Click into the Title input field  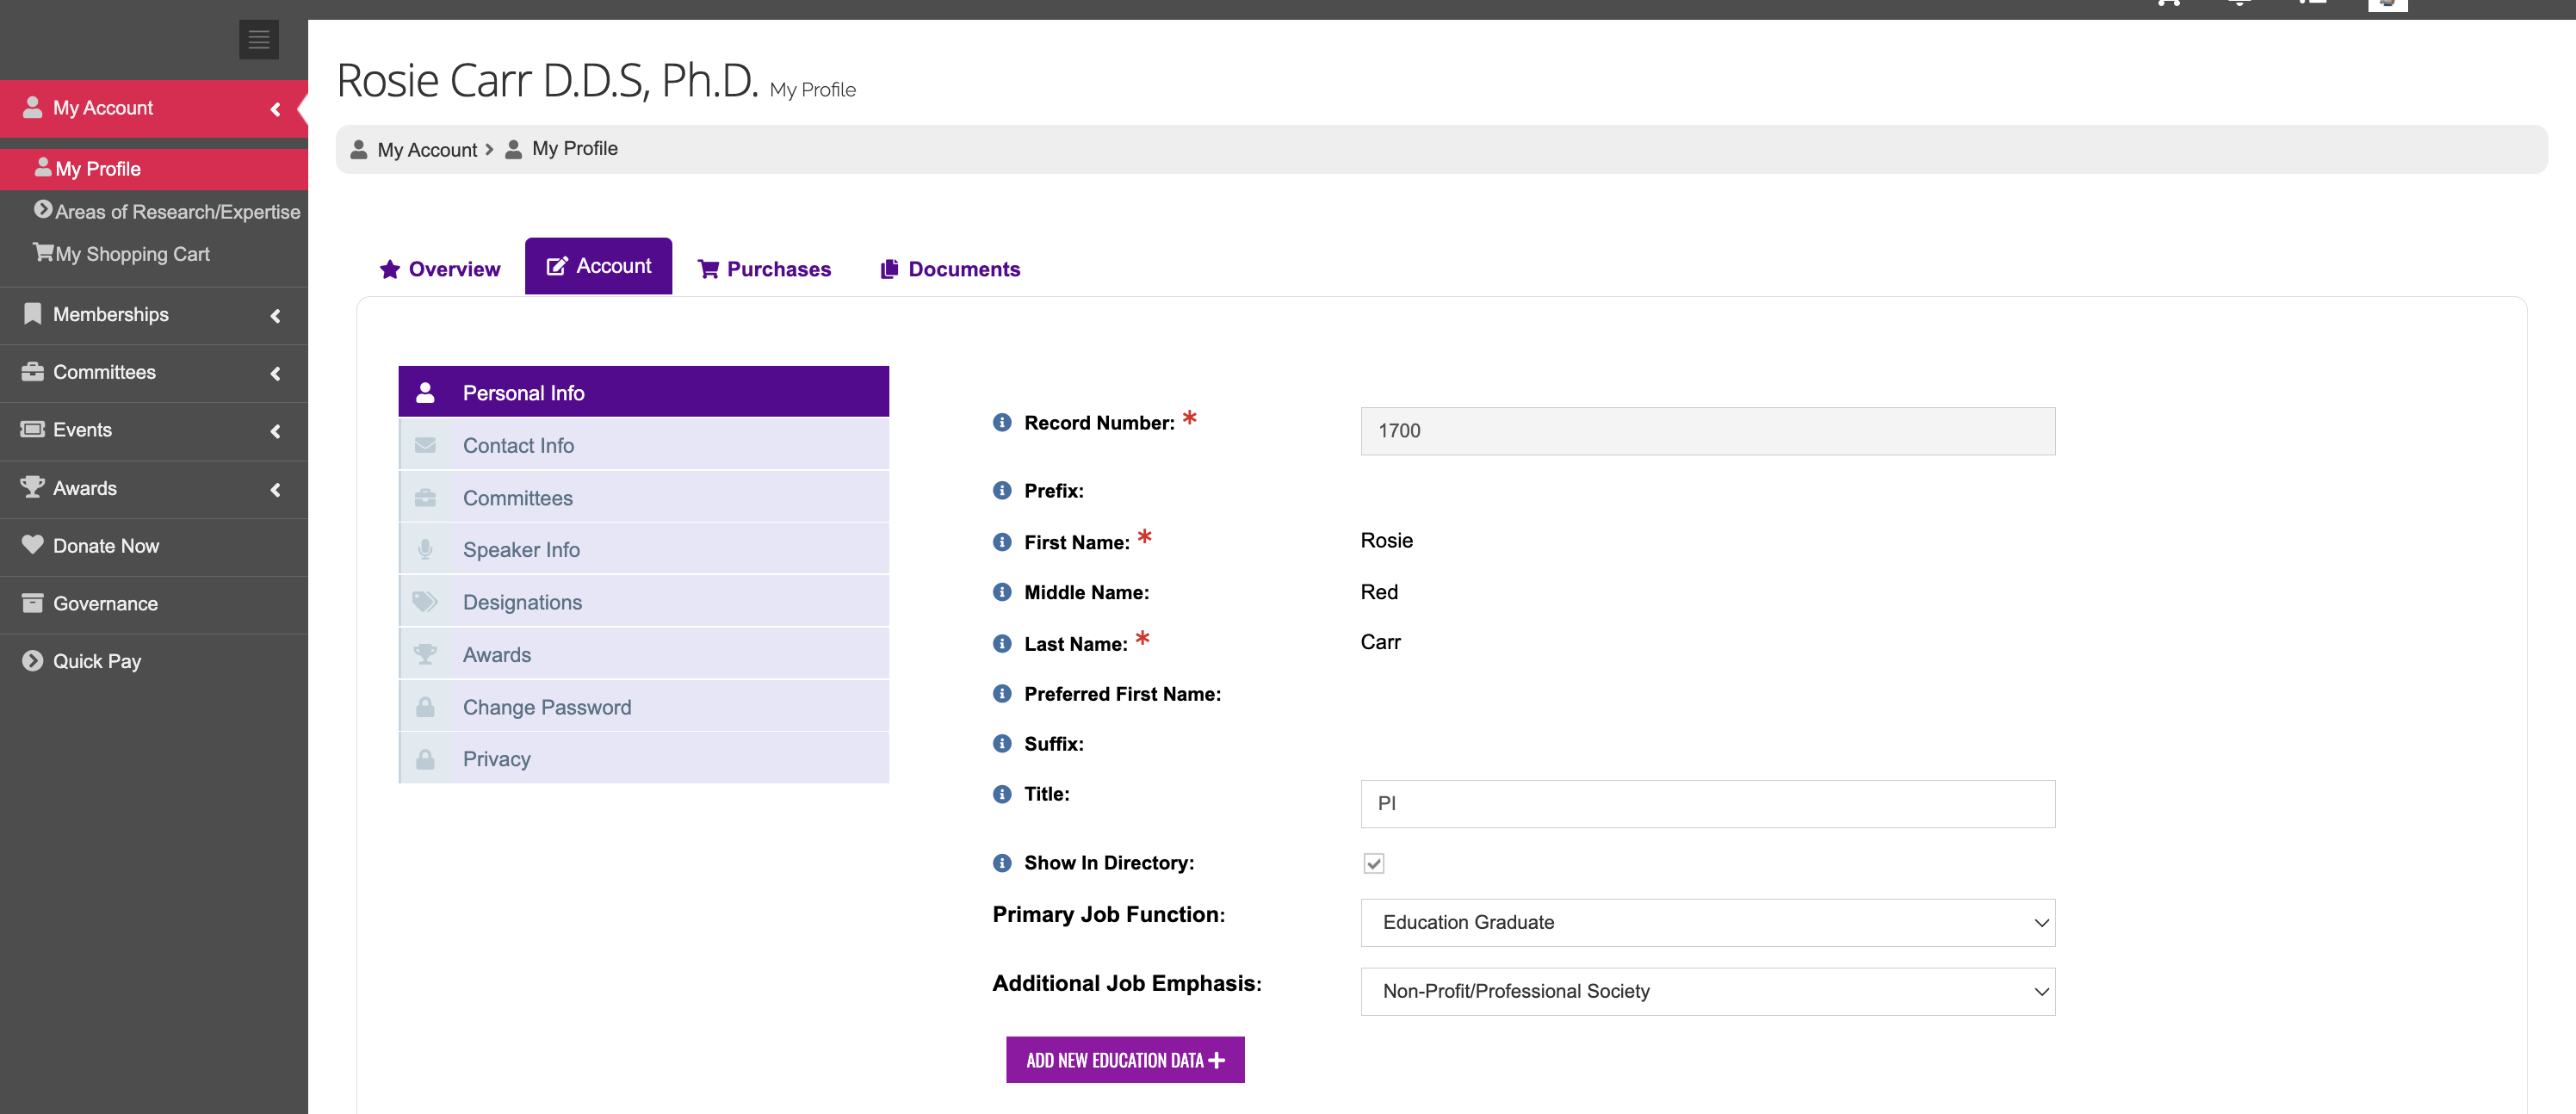(1706, 804)
